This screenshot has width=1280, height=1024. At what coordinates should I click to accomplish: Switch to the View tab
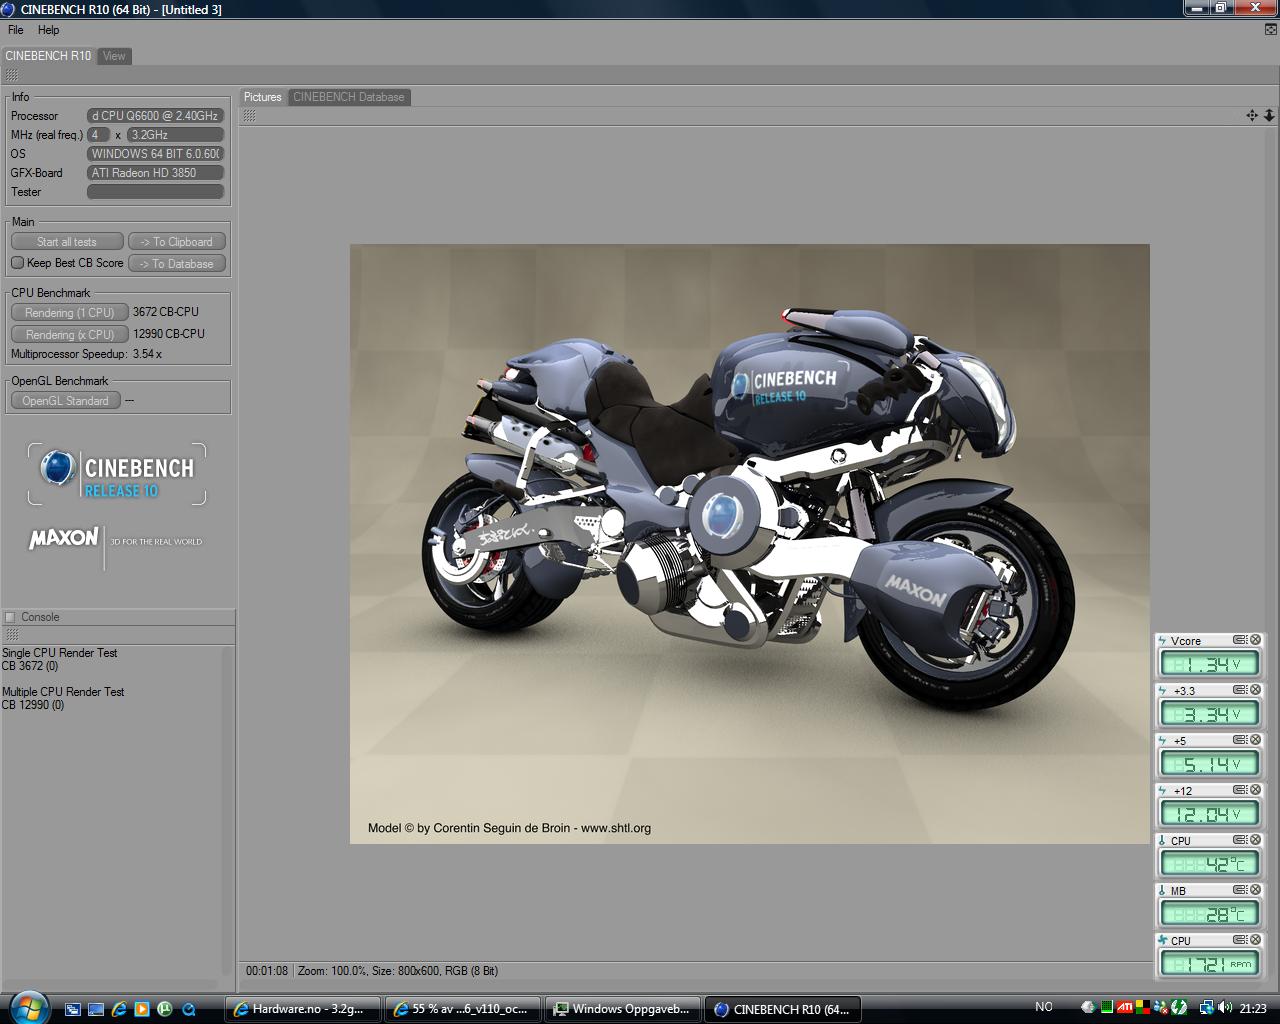(114, 56)
